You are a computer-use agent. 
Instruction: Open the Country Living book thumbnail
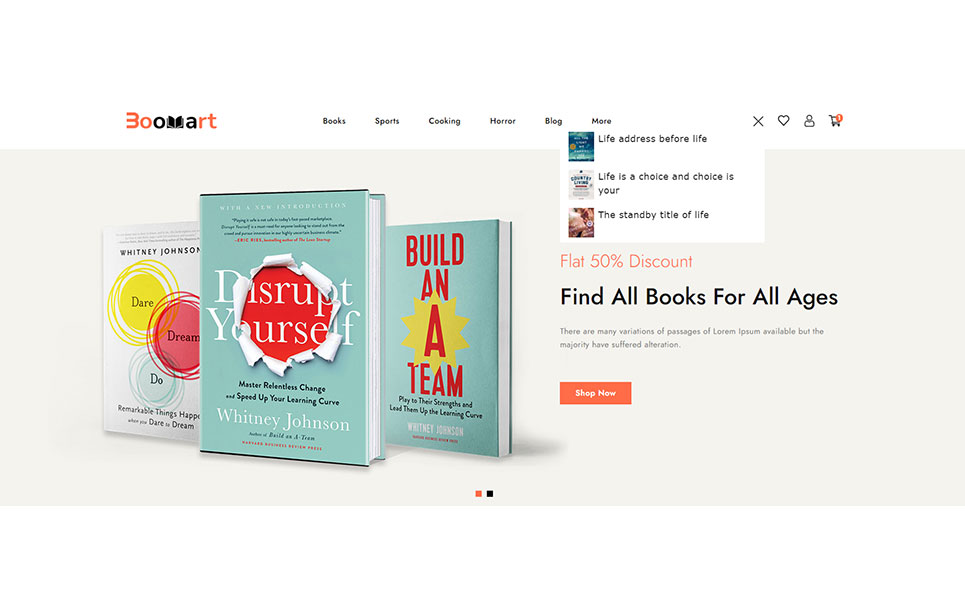pyautogui.click(x=581, y=184)
